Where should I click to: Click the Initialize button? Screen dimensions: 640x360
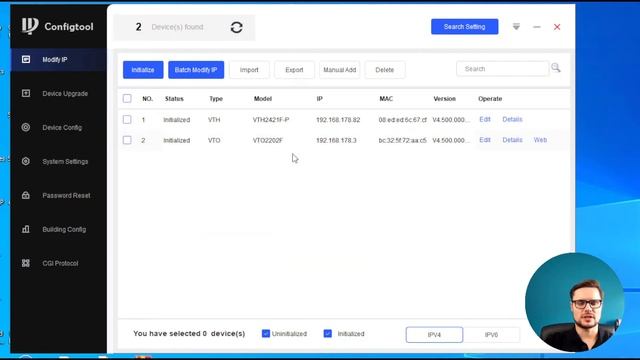point(143,70)
